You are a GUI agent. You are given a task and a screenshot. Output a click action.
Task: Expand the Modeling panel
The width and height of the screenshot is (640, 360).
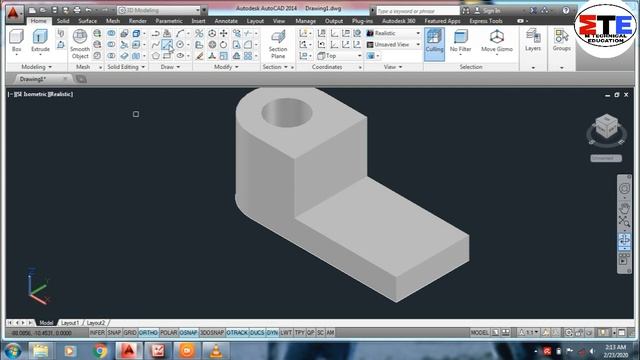click(36, 67)
